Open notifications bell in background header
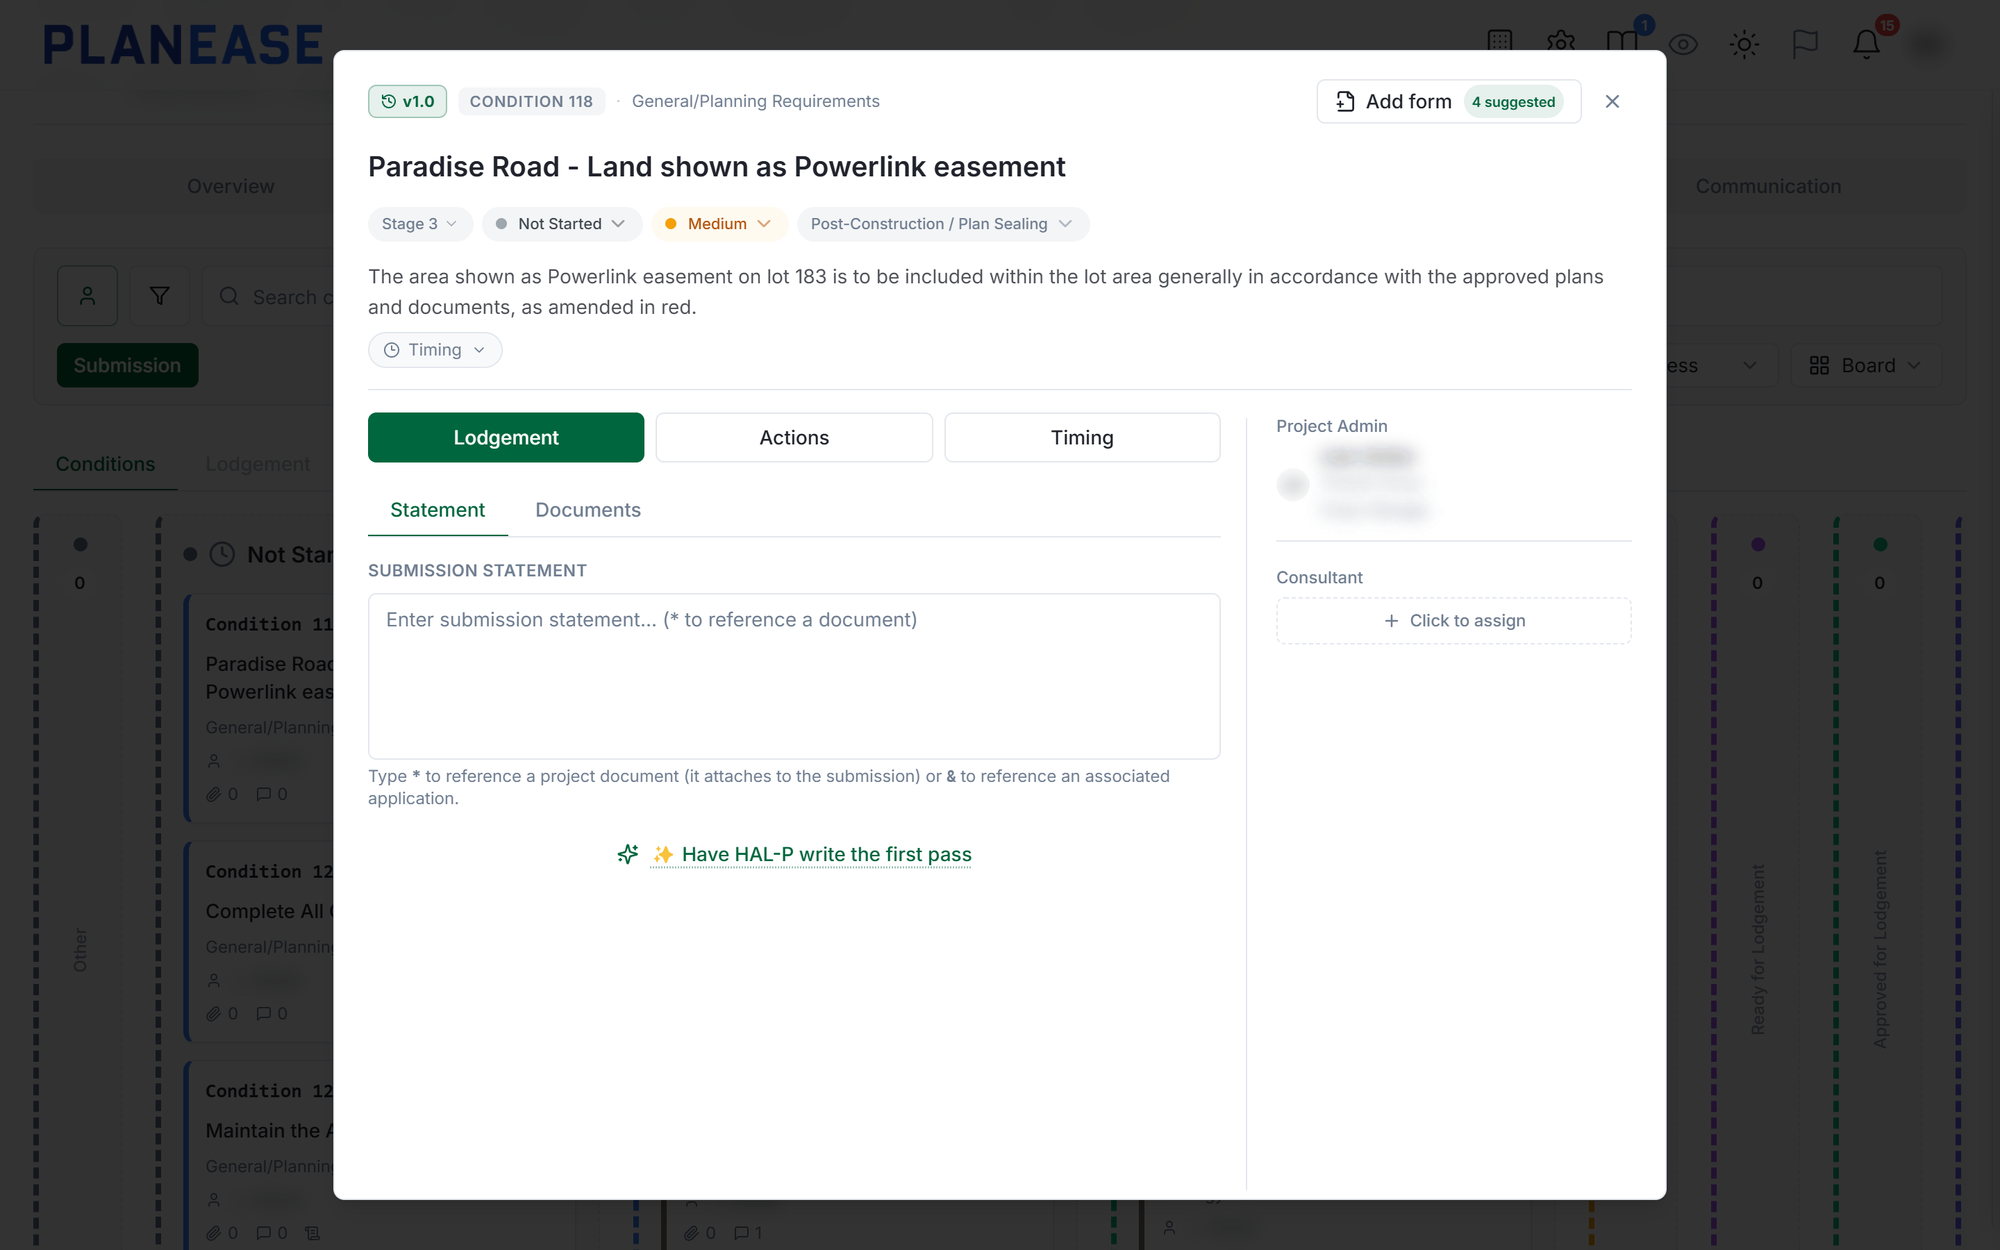The width and height of the screenshot is (2000, 1250). click(1866, 44)
